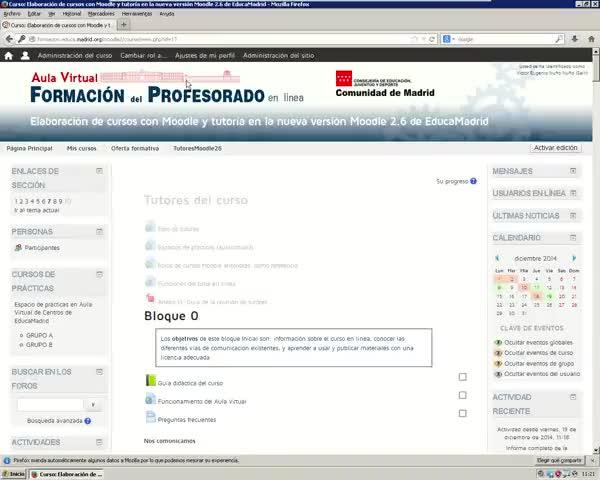Image resolution: width=600 pixels, height=480 pixels.
Task: Click the Elegir qué compartir button
Action: coord(559,460)
